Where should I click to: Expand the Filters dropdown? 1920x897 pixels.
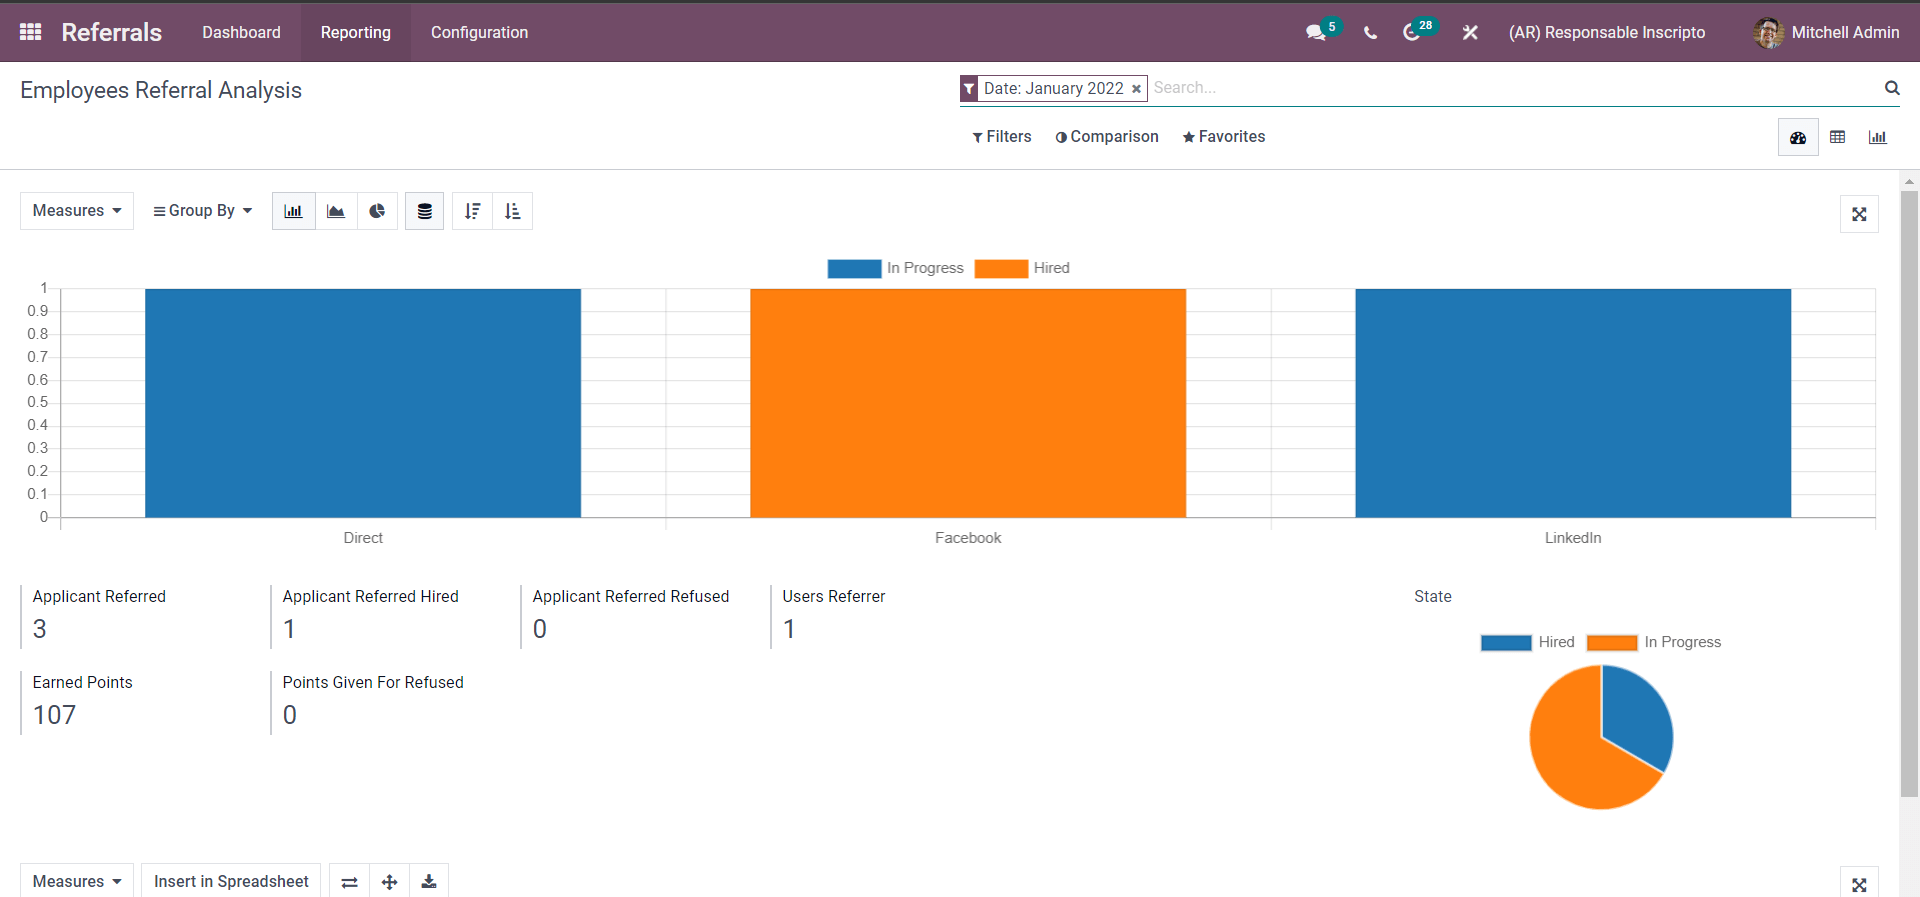[x=1001, y=137]
